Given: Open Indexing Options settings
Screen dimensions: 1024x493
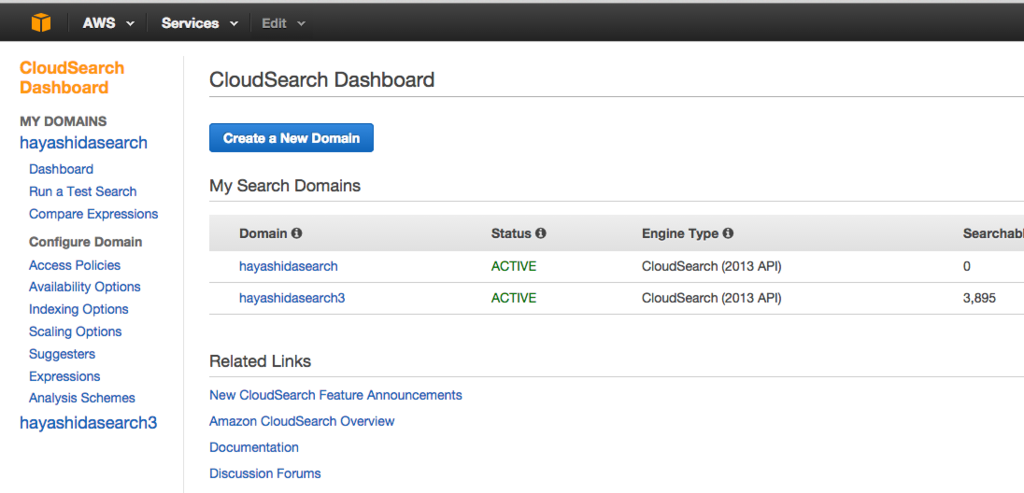Looking at the screenshot, I should (x=79, y=310).
